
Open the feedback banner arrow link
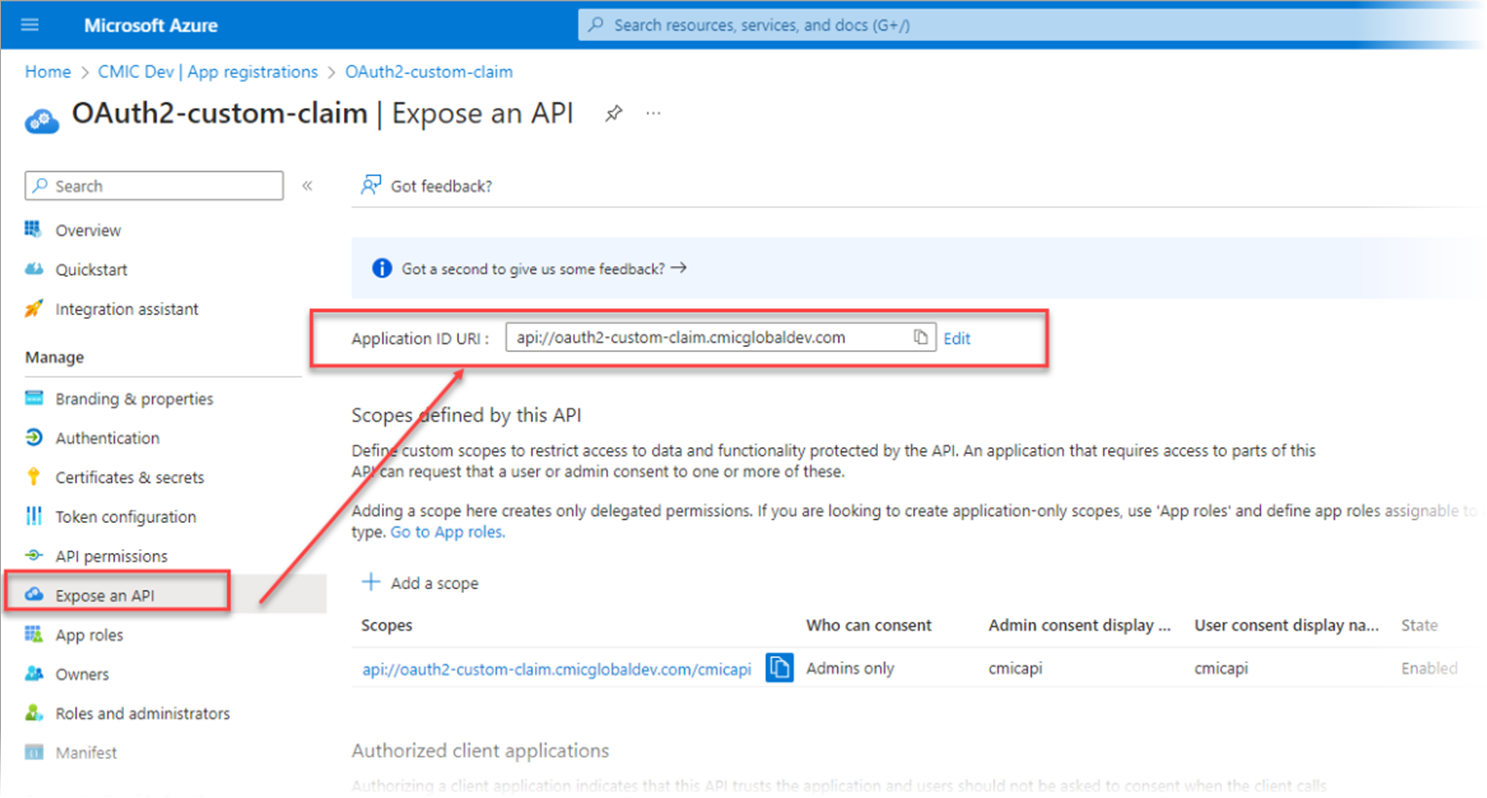(x=678, y=268)
